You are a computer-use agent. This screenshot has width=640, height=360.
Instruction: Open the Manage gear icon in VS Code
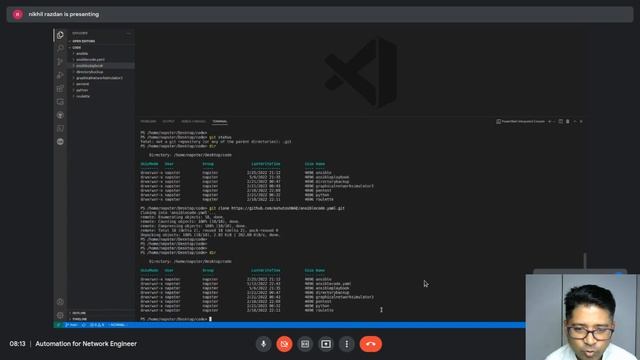60,315
